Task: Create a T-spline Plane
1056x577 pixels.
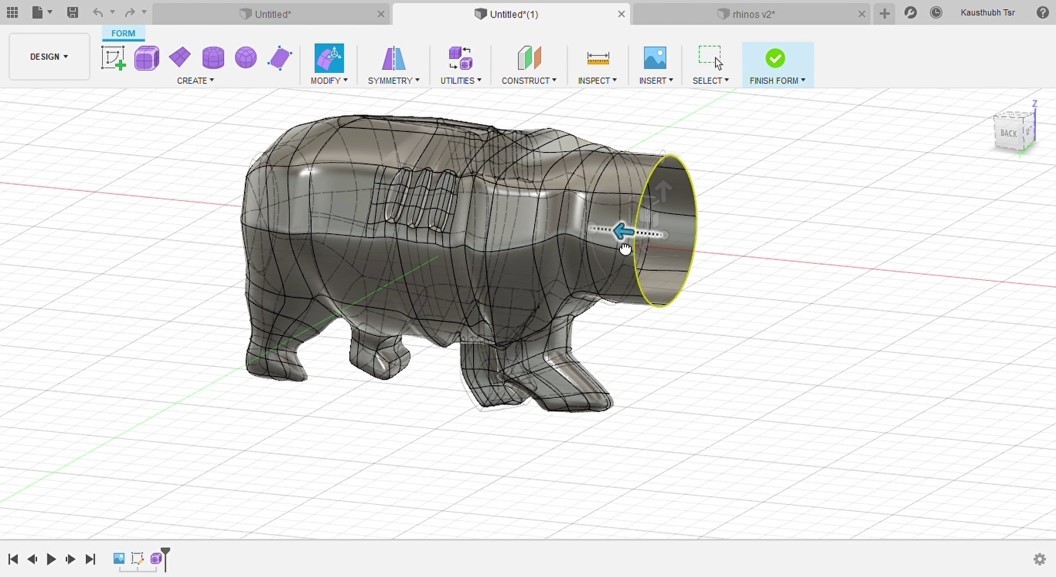Action: 179,58
